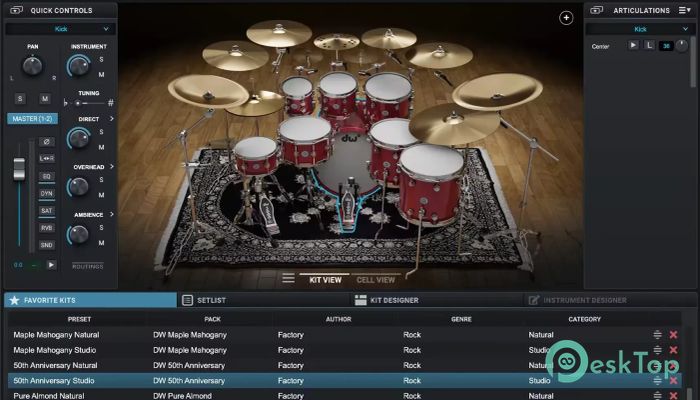Viewport: 700px width, 400px height.
Task: Click reorder handle for Maple Mahogany Natural
Action: pos(657,334)
